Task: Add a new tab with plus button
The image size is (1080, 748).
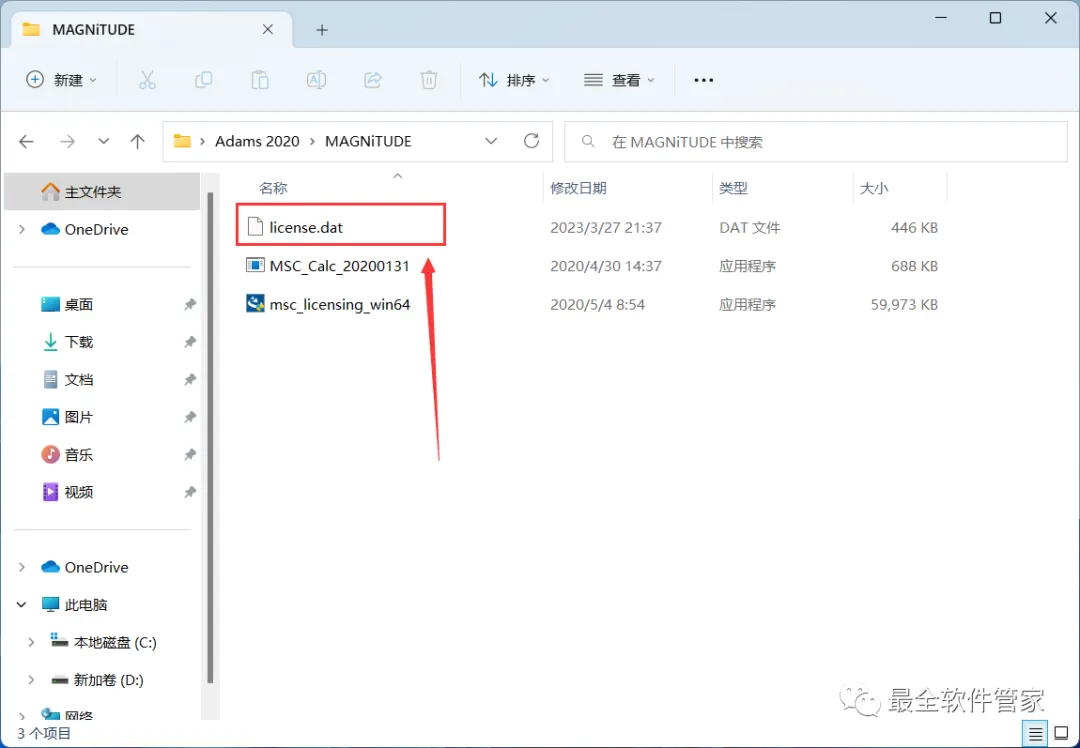Action: click(322, 30)
